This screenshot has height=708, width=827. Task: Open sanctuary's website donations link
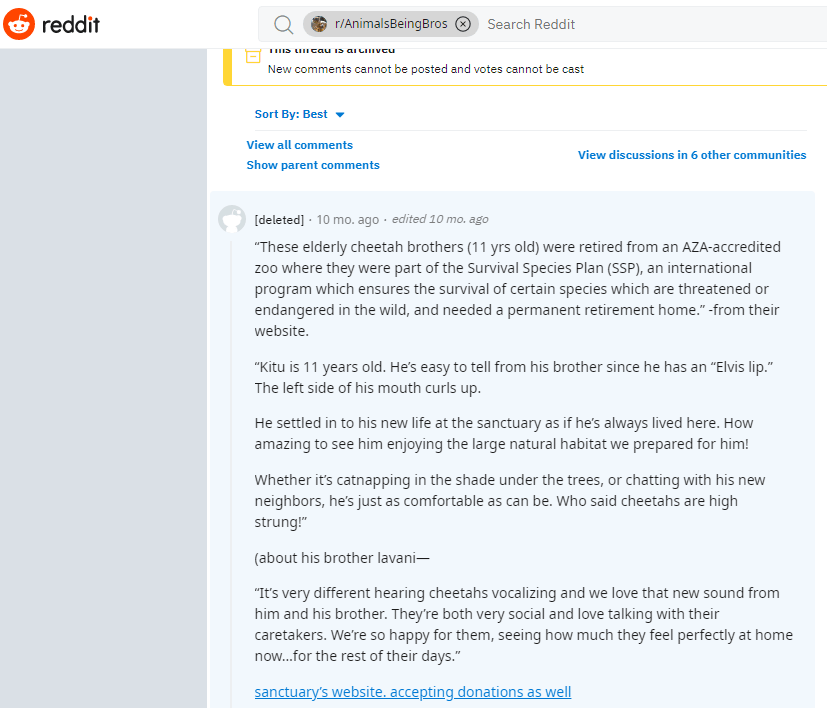(x=413, y=692)
